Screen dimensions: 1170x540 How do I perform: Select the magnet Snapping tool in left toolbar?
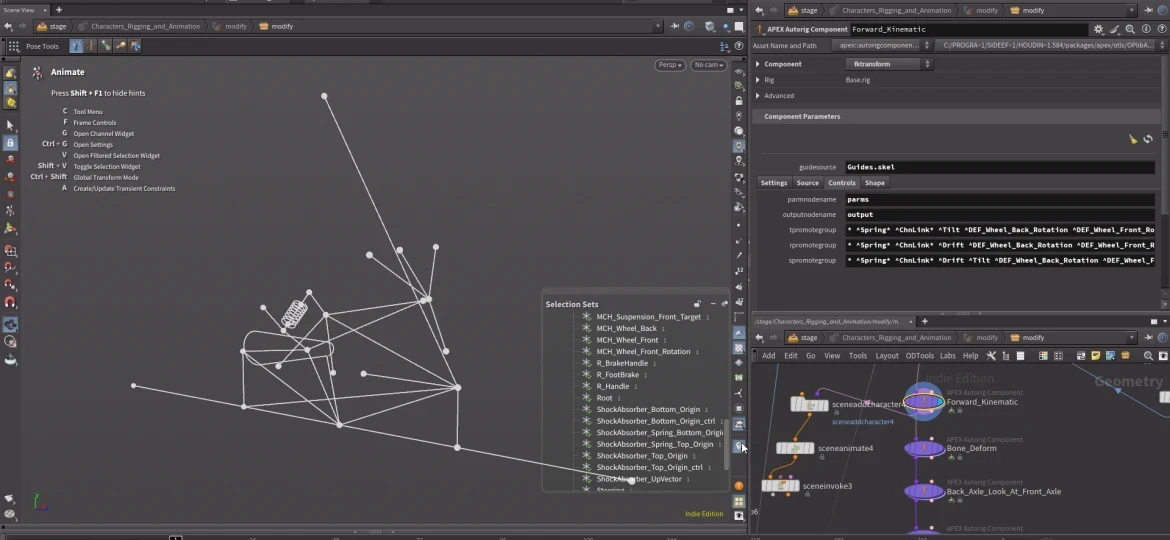(x=10, y=302)
